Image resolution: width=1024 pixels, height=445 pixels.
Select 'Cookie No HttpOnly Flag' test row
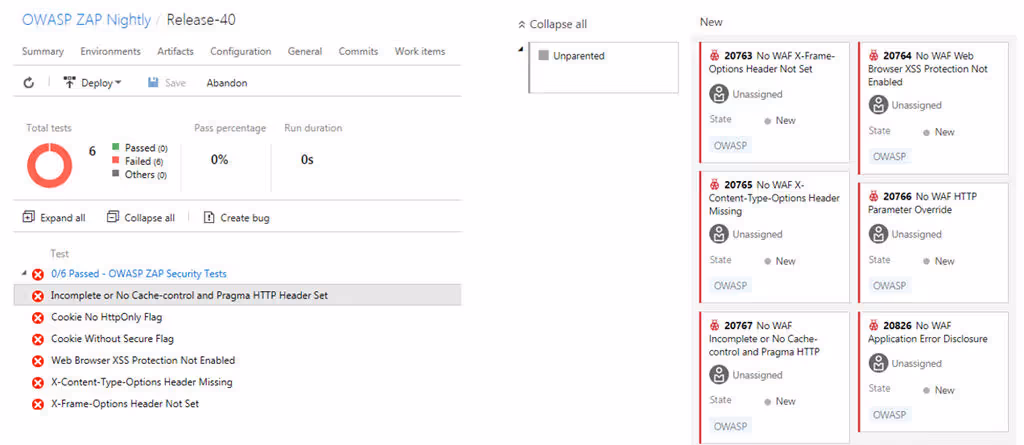point(237,317)
